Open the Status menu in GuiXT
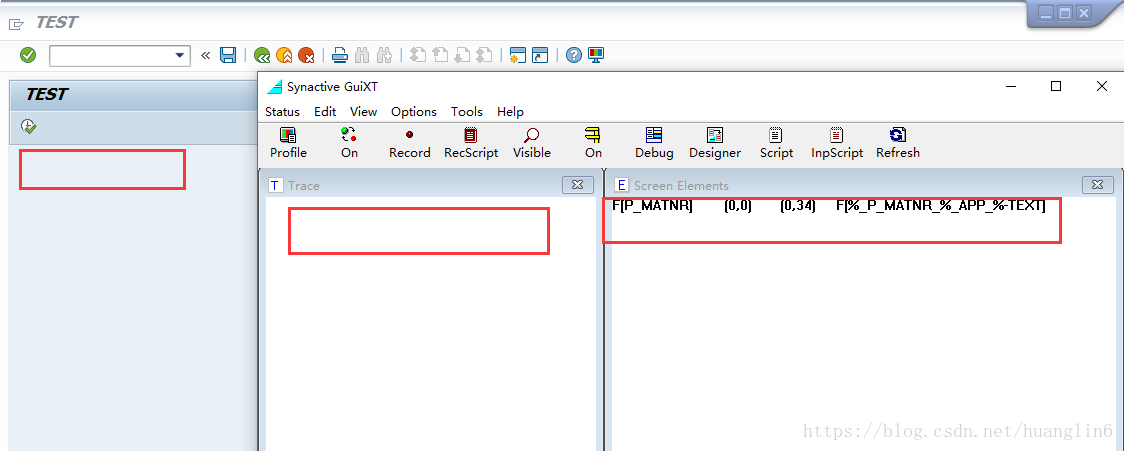1124x451 pixels. coord(282,112)
